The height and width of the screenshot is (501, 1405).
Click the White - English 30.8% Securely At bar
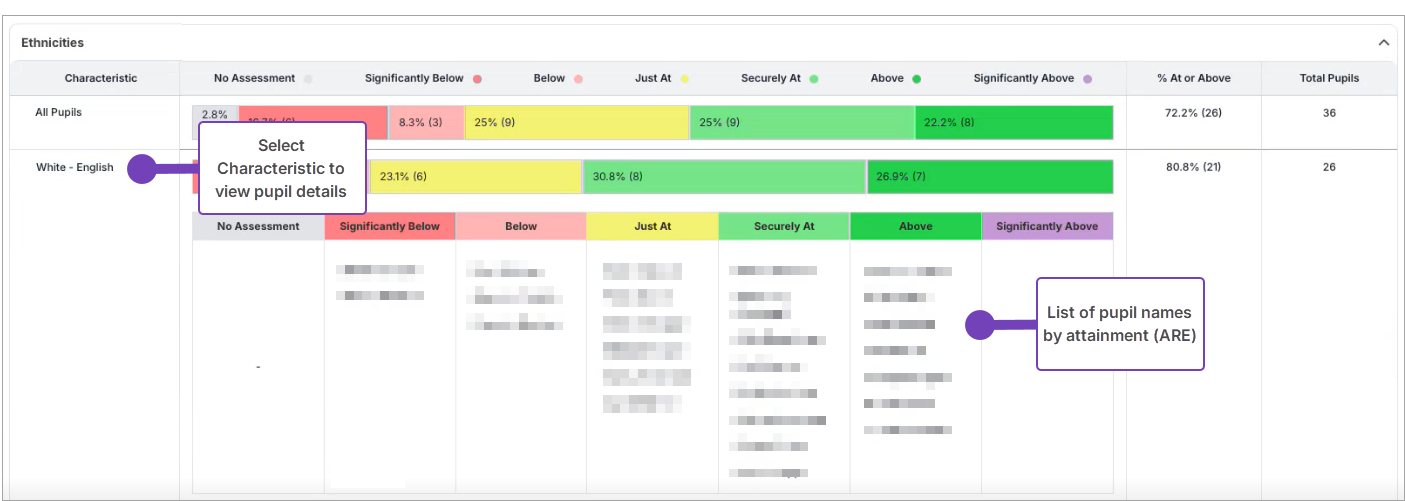tap(724, 177)
